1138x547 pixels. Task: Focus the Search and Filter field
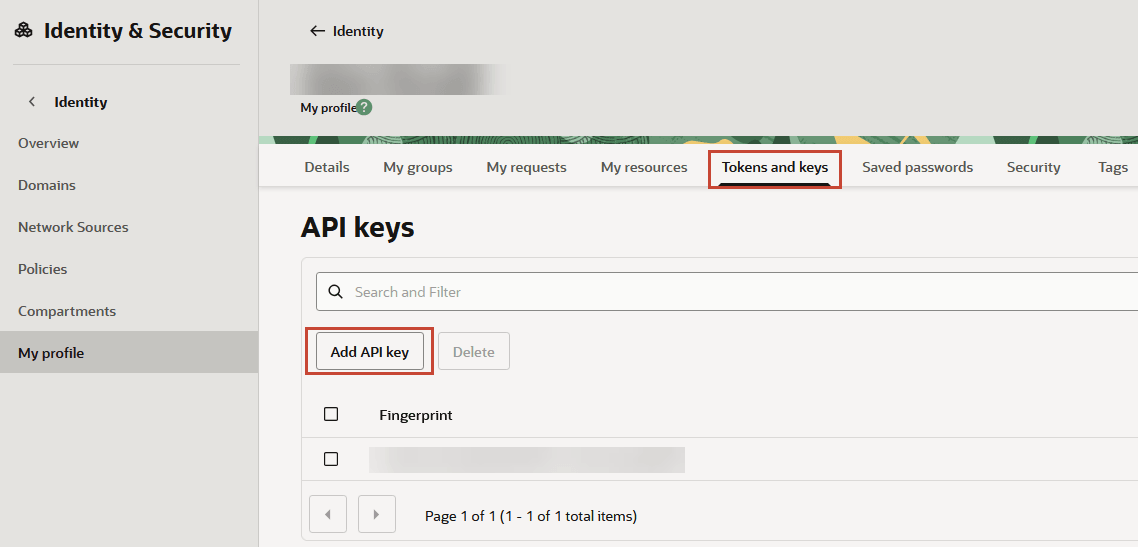pyautogui.click(x=726, y=292)
